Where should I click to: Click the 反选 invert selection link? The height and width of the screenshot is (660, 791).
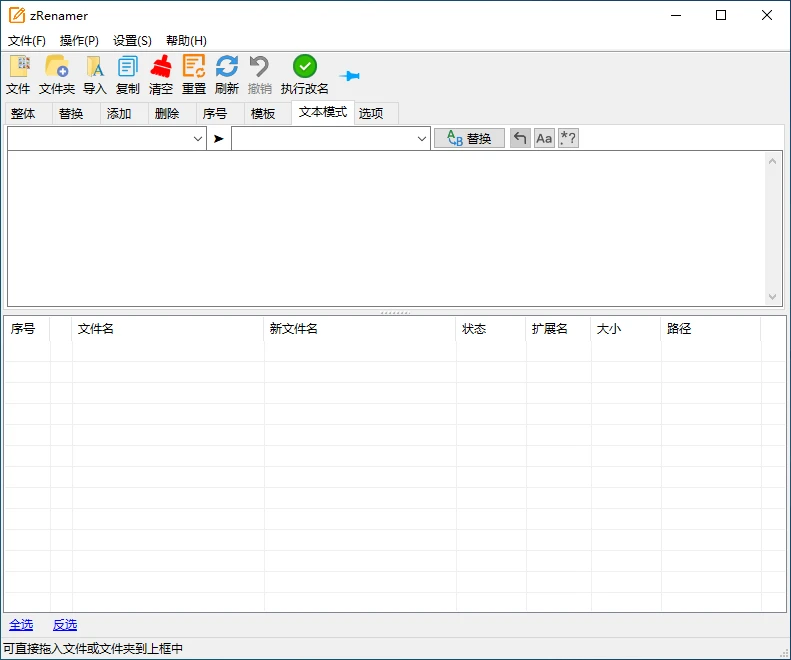pos(65,625)
